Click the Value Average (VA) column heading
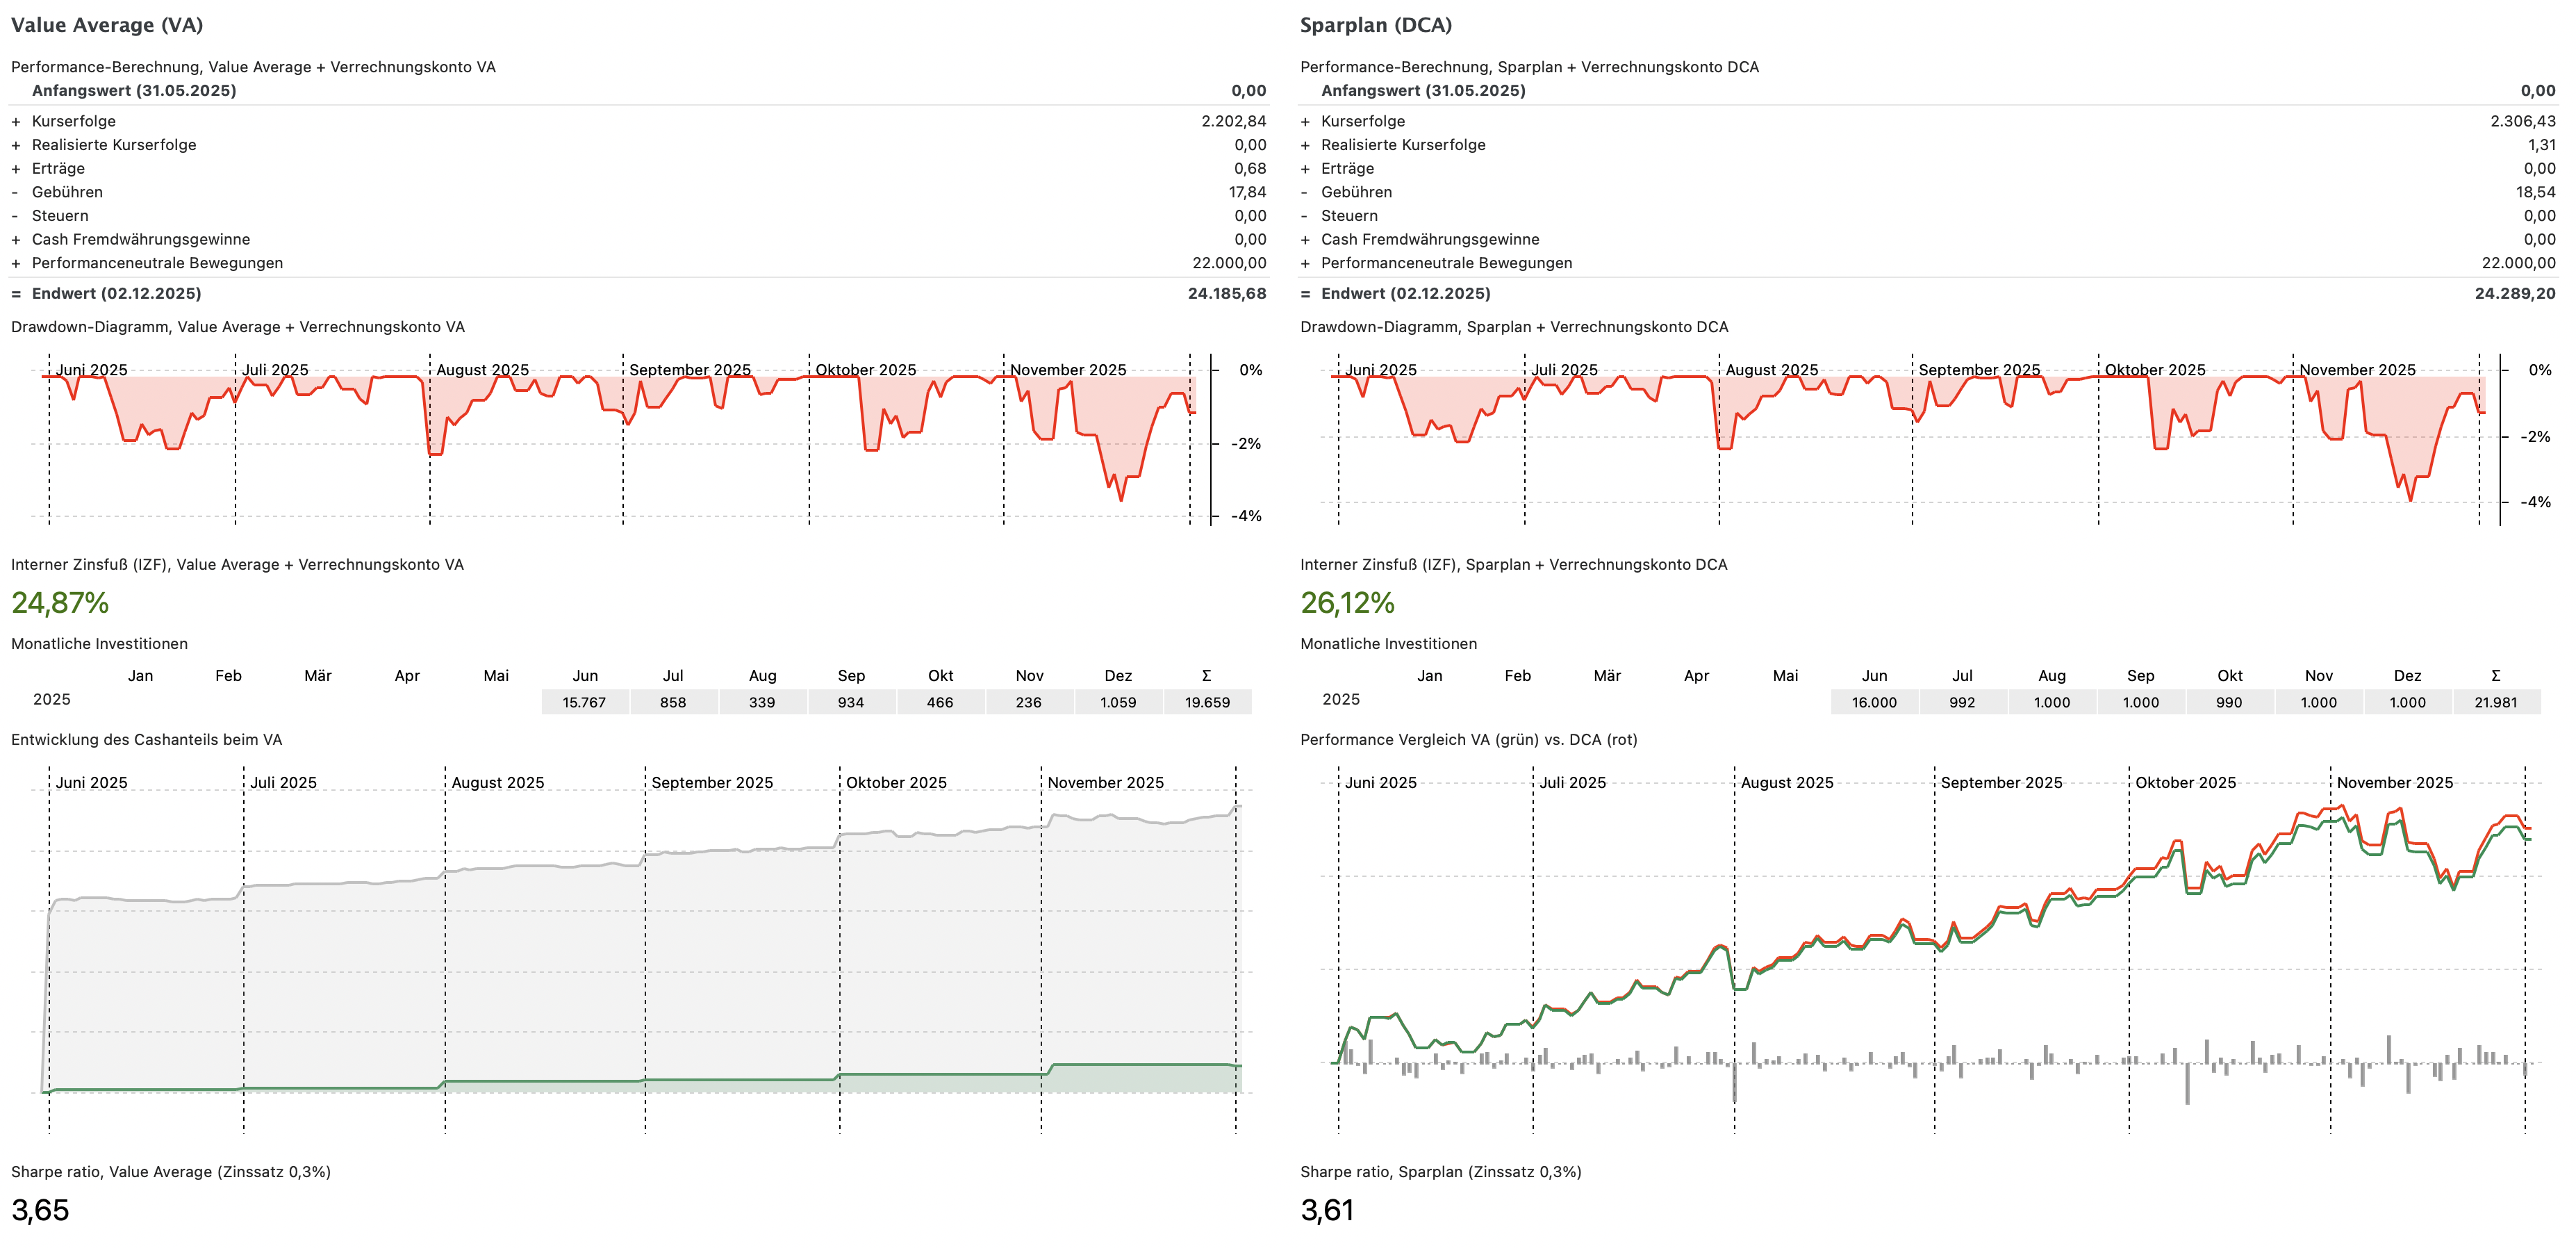 (107, 25)
